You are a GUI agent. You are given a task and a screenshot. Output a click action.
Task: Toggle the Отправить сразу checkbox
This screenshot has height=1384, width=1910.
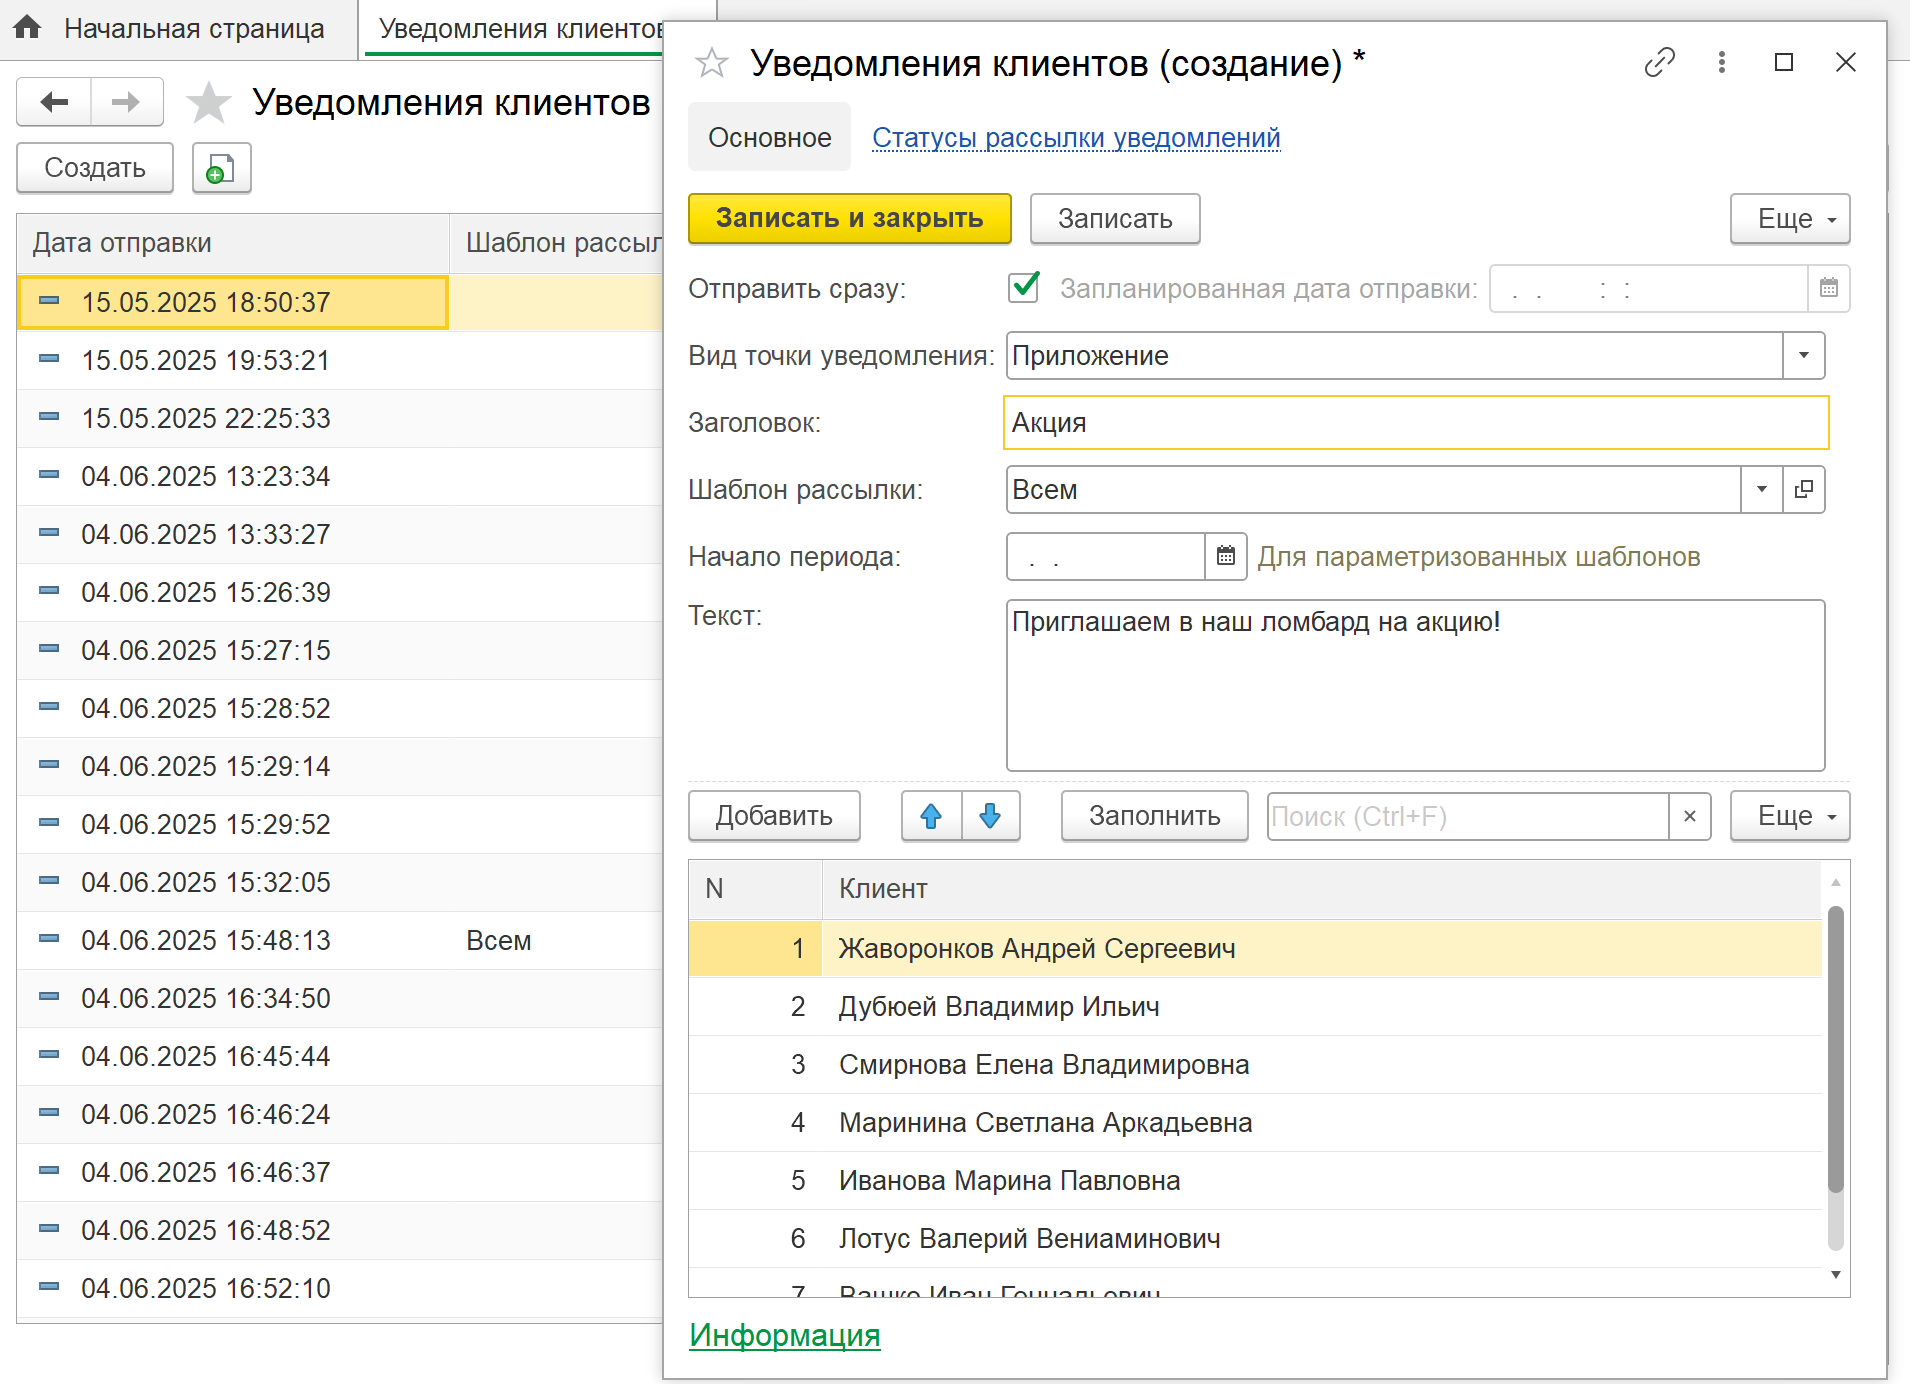(x=1024, y=287)
